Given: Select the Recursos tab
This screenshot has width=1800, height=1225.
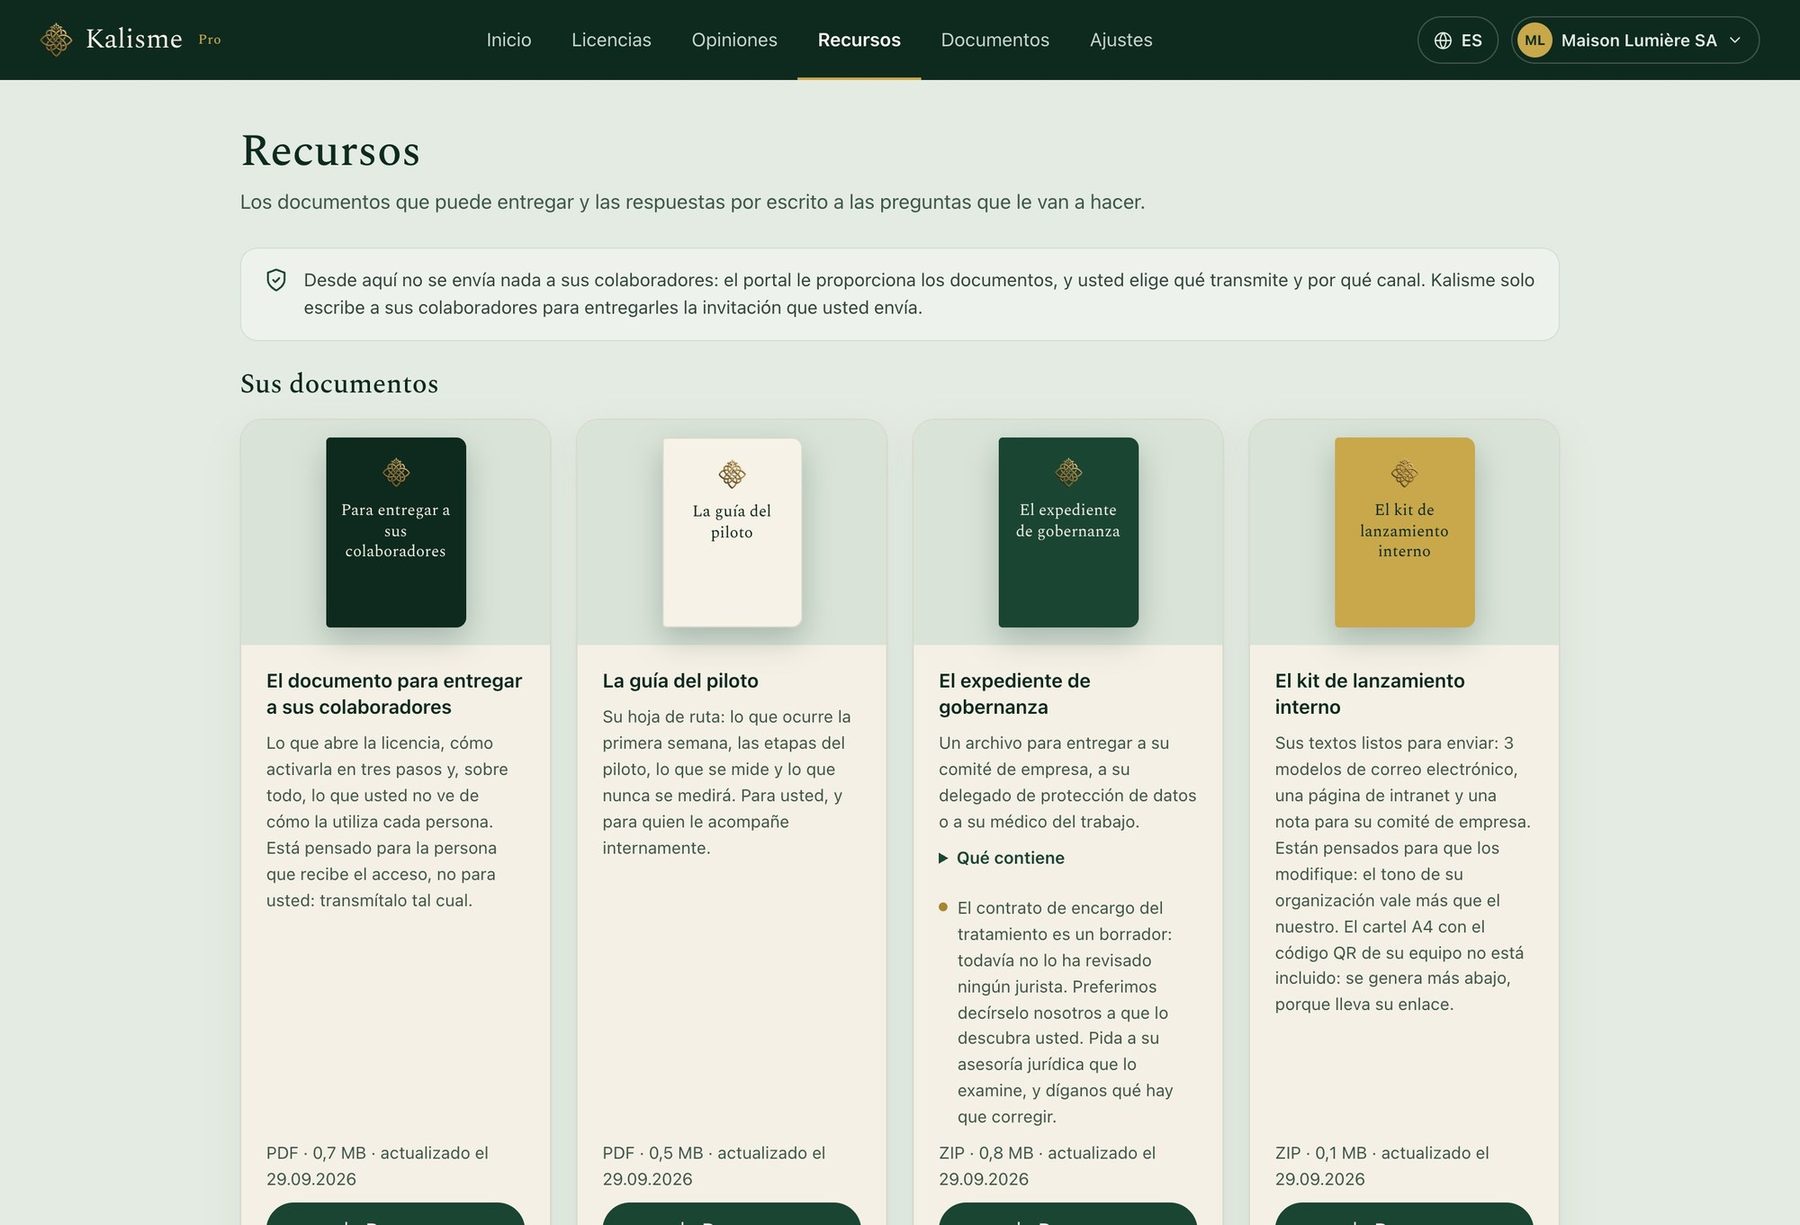Looking at the screenshot, I should click(859, 40).
